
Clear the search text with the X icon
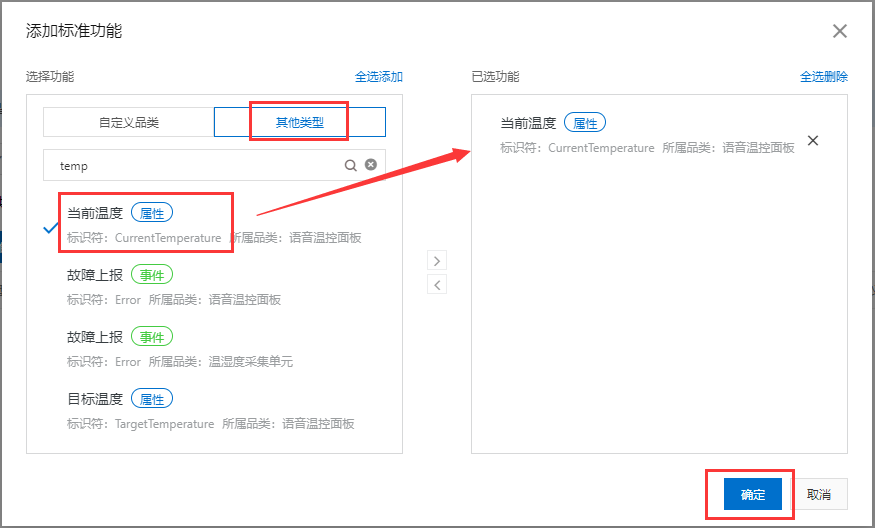[371, 165]
